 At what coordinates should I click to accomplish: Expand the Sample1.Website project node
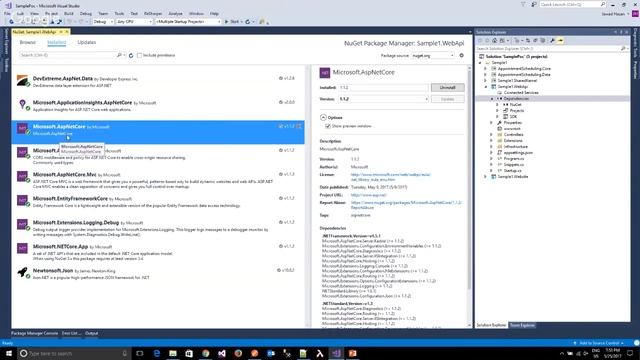(486, 177)
